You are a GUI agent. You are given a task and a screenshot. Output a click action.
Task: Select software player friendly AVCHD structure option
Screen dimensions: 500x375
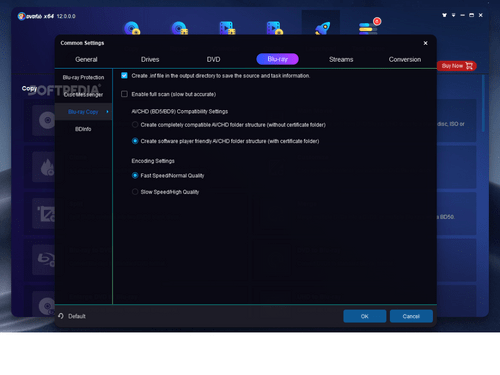tap(135, 141)
